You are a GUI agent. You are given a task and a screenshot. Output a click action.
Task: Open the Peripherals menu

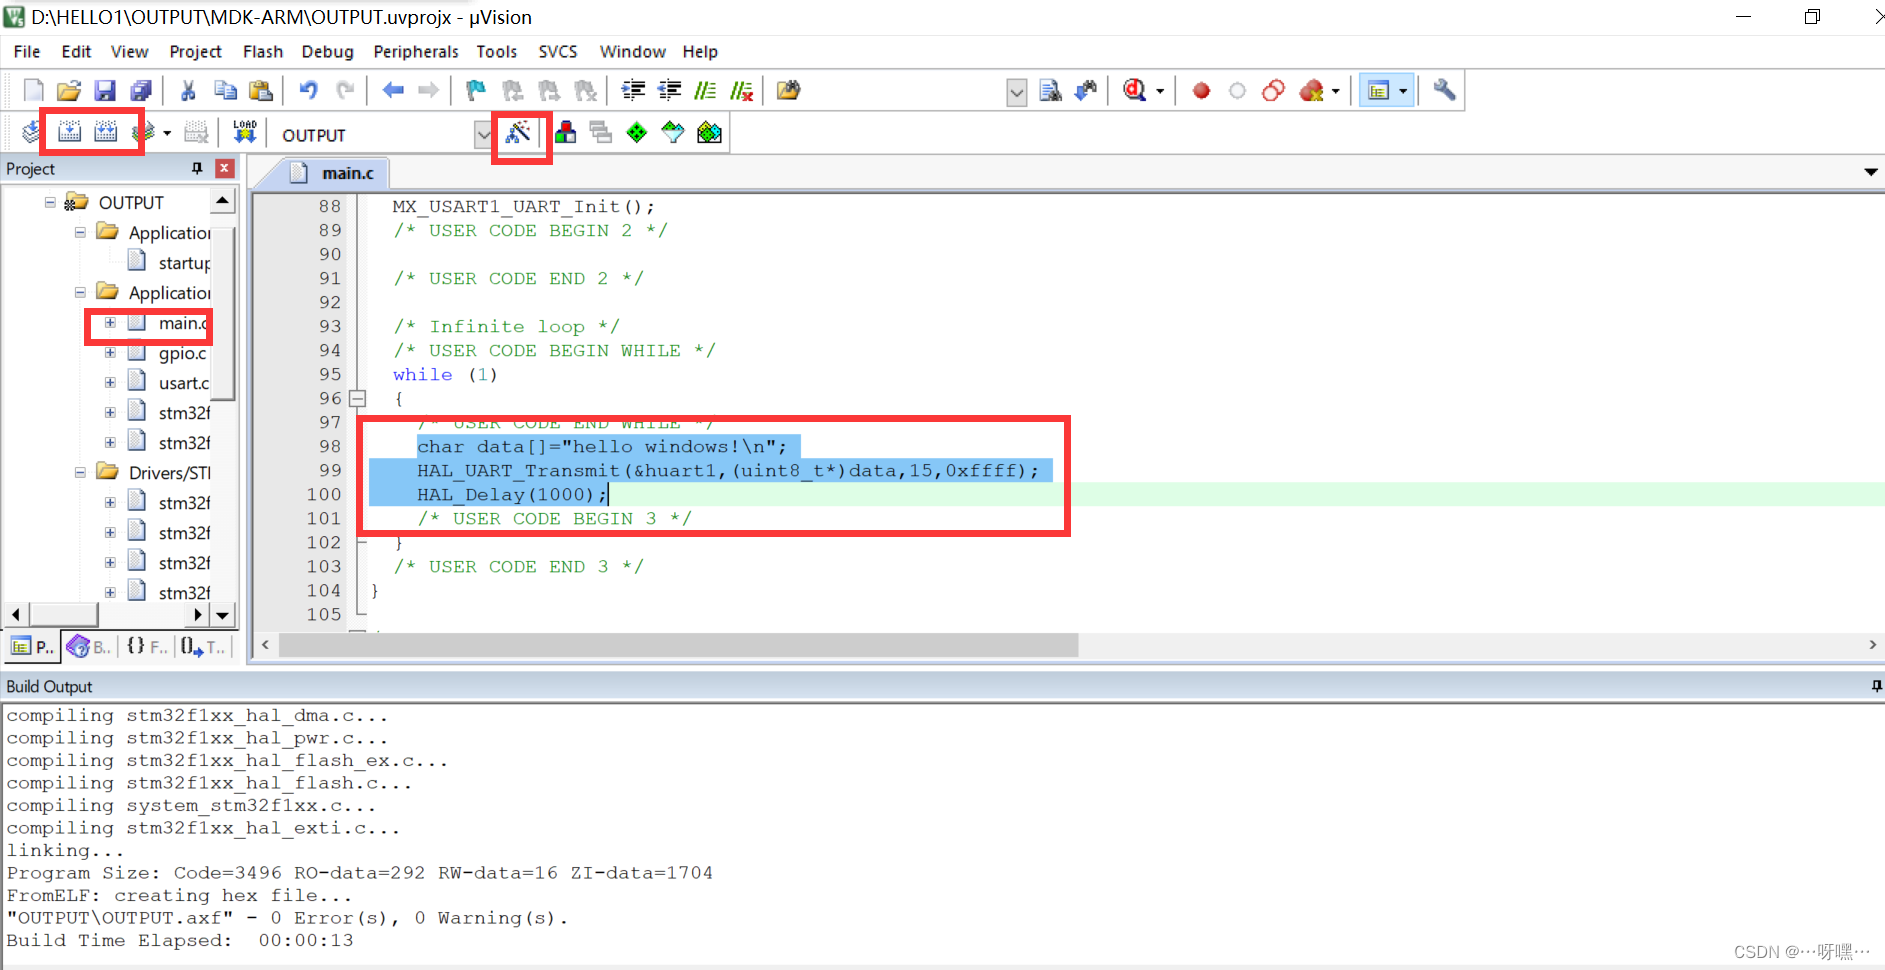pos(415,52)
